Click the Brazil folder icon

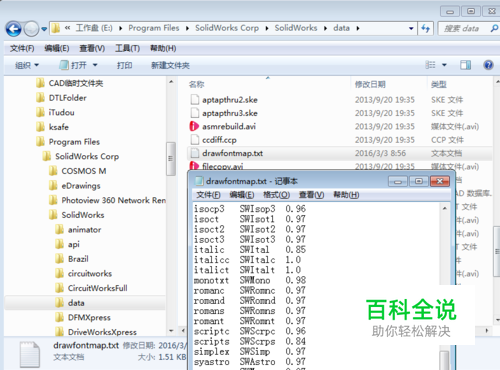(x=59, y=259)
